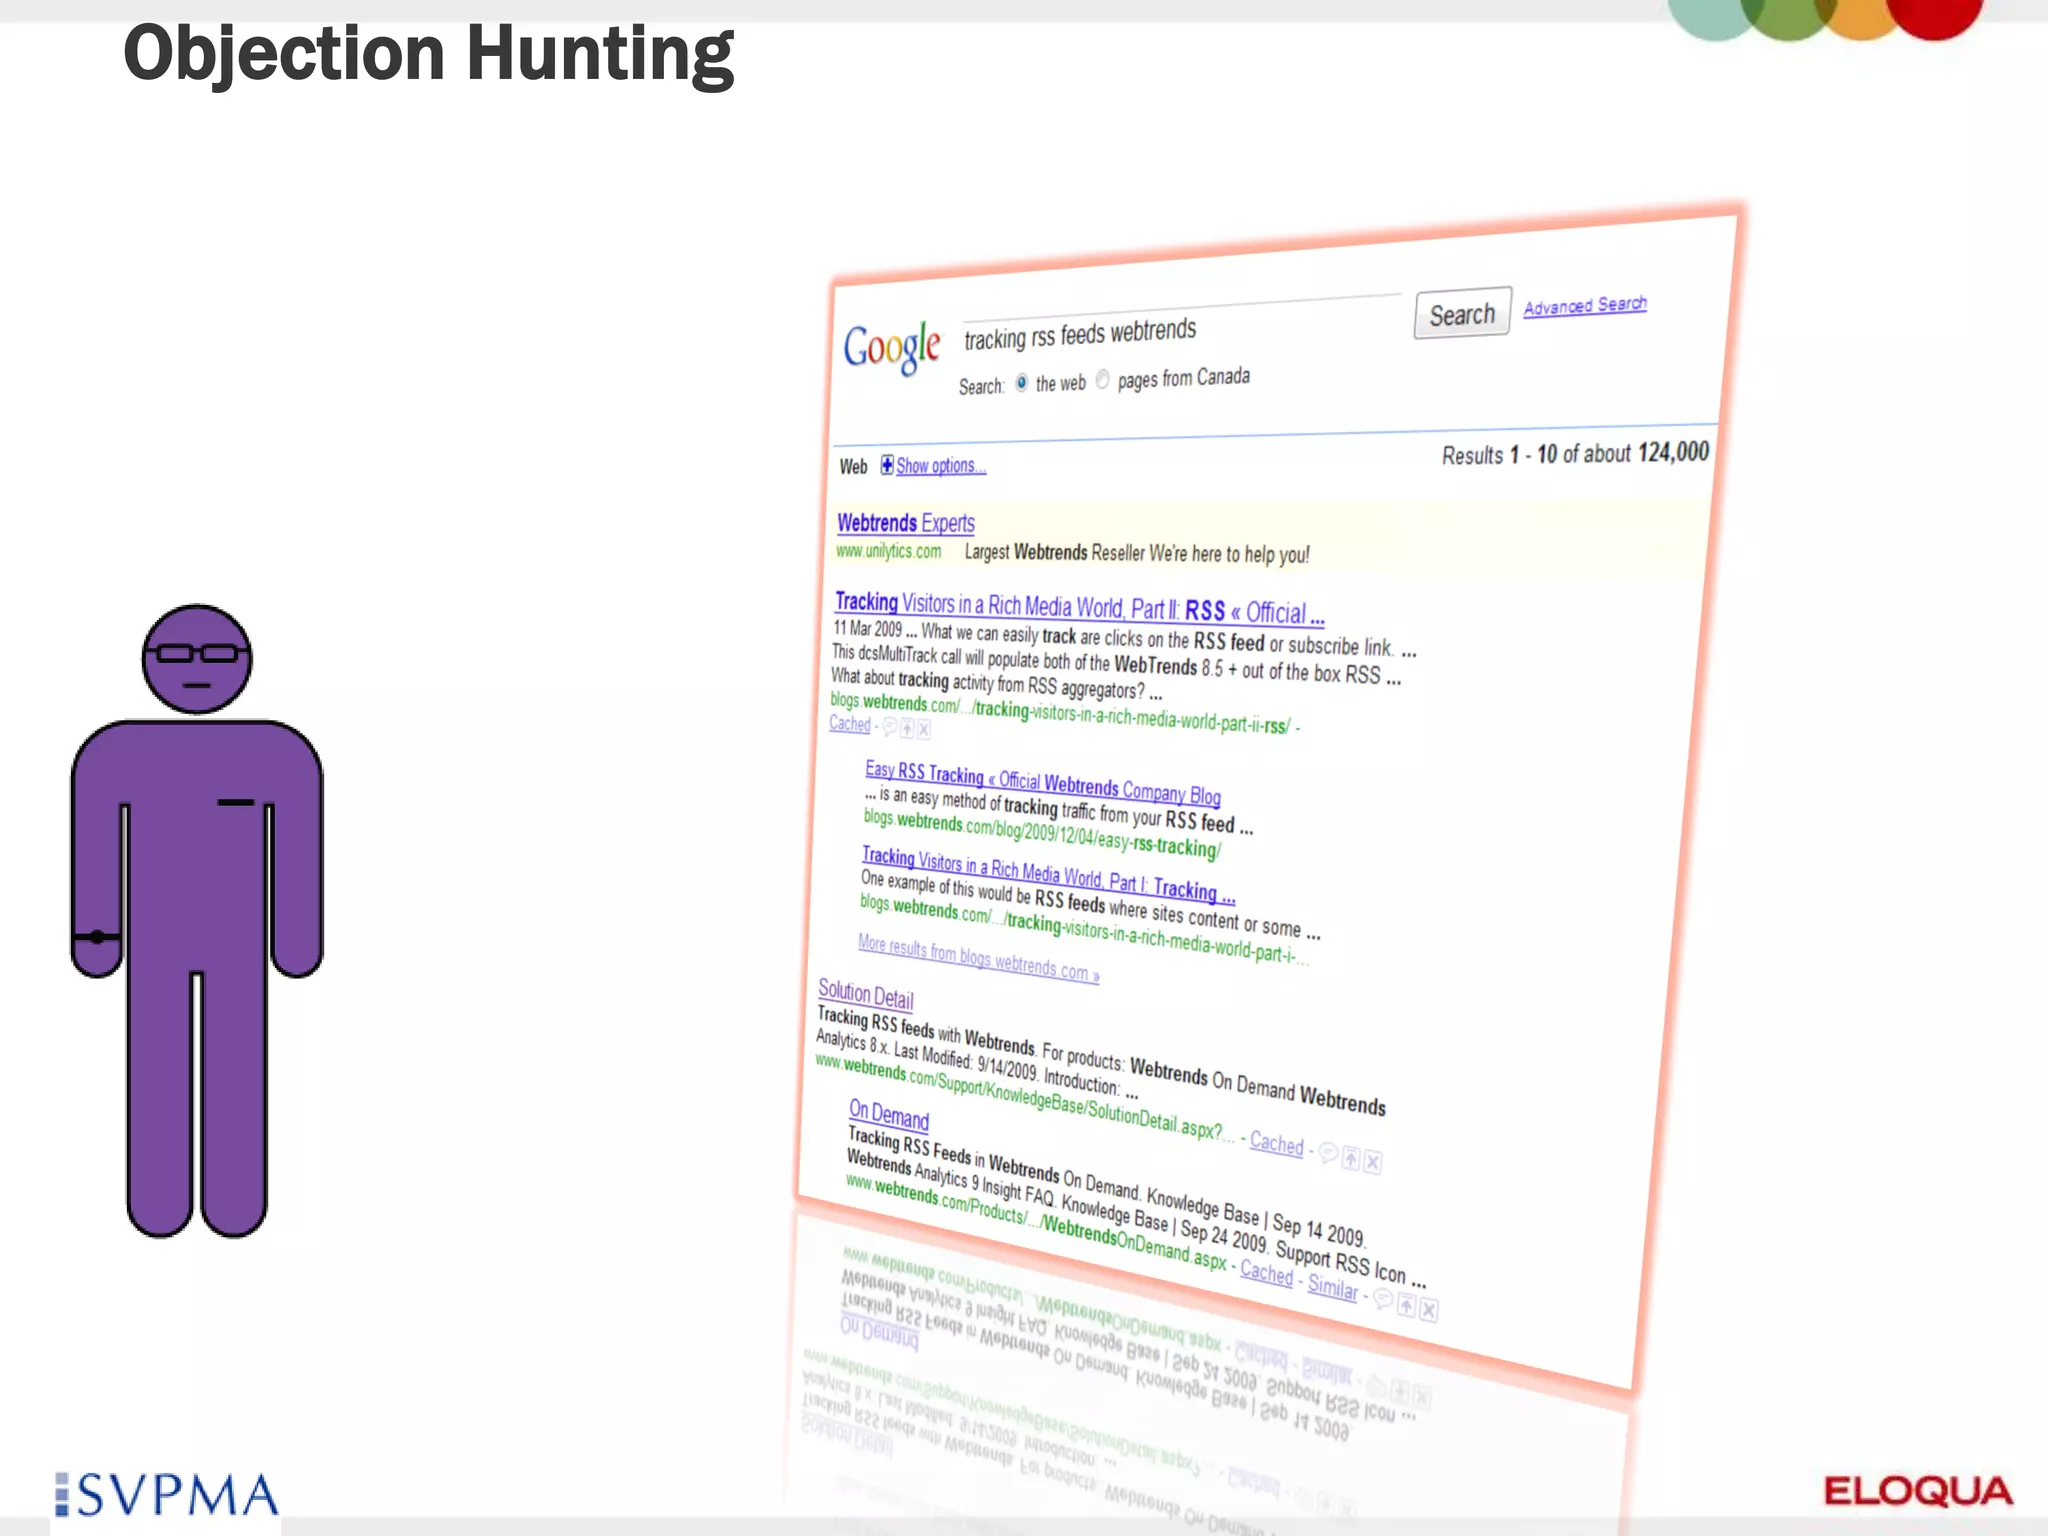2048x1536 pixels.
Task: Open Cached link under blogs.webtrends.com Part II result
Action: click(x=850, y=724)
